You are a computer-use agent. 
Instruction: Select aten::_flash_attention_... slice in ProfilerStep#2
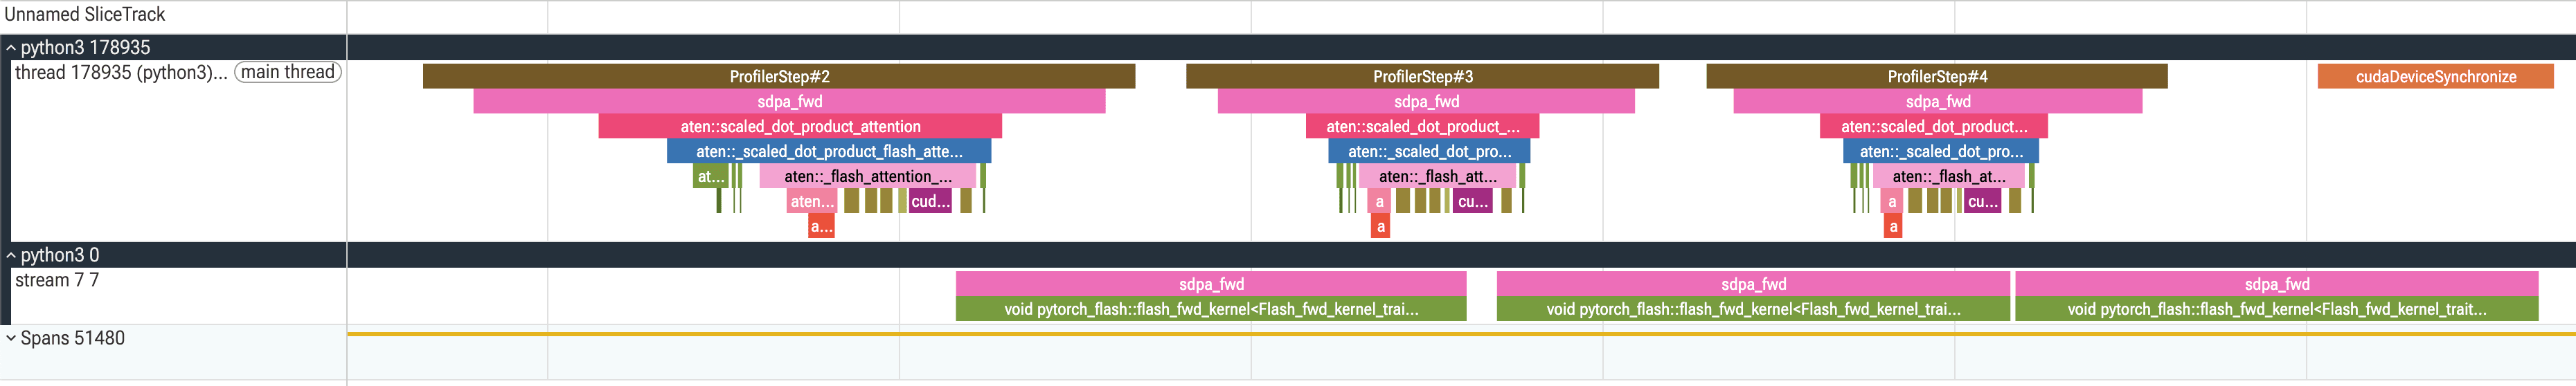coord(867,176)
